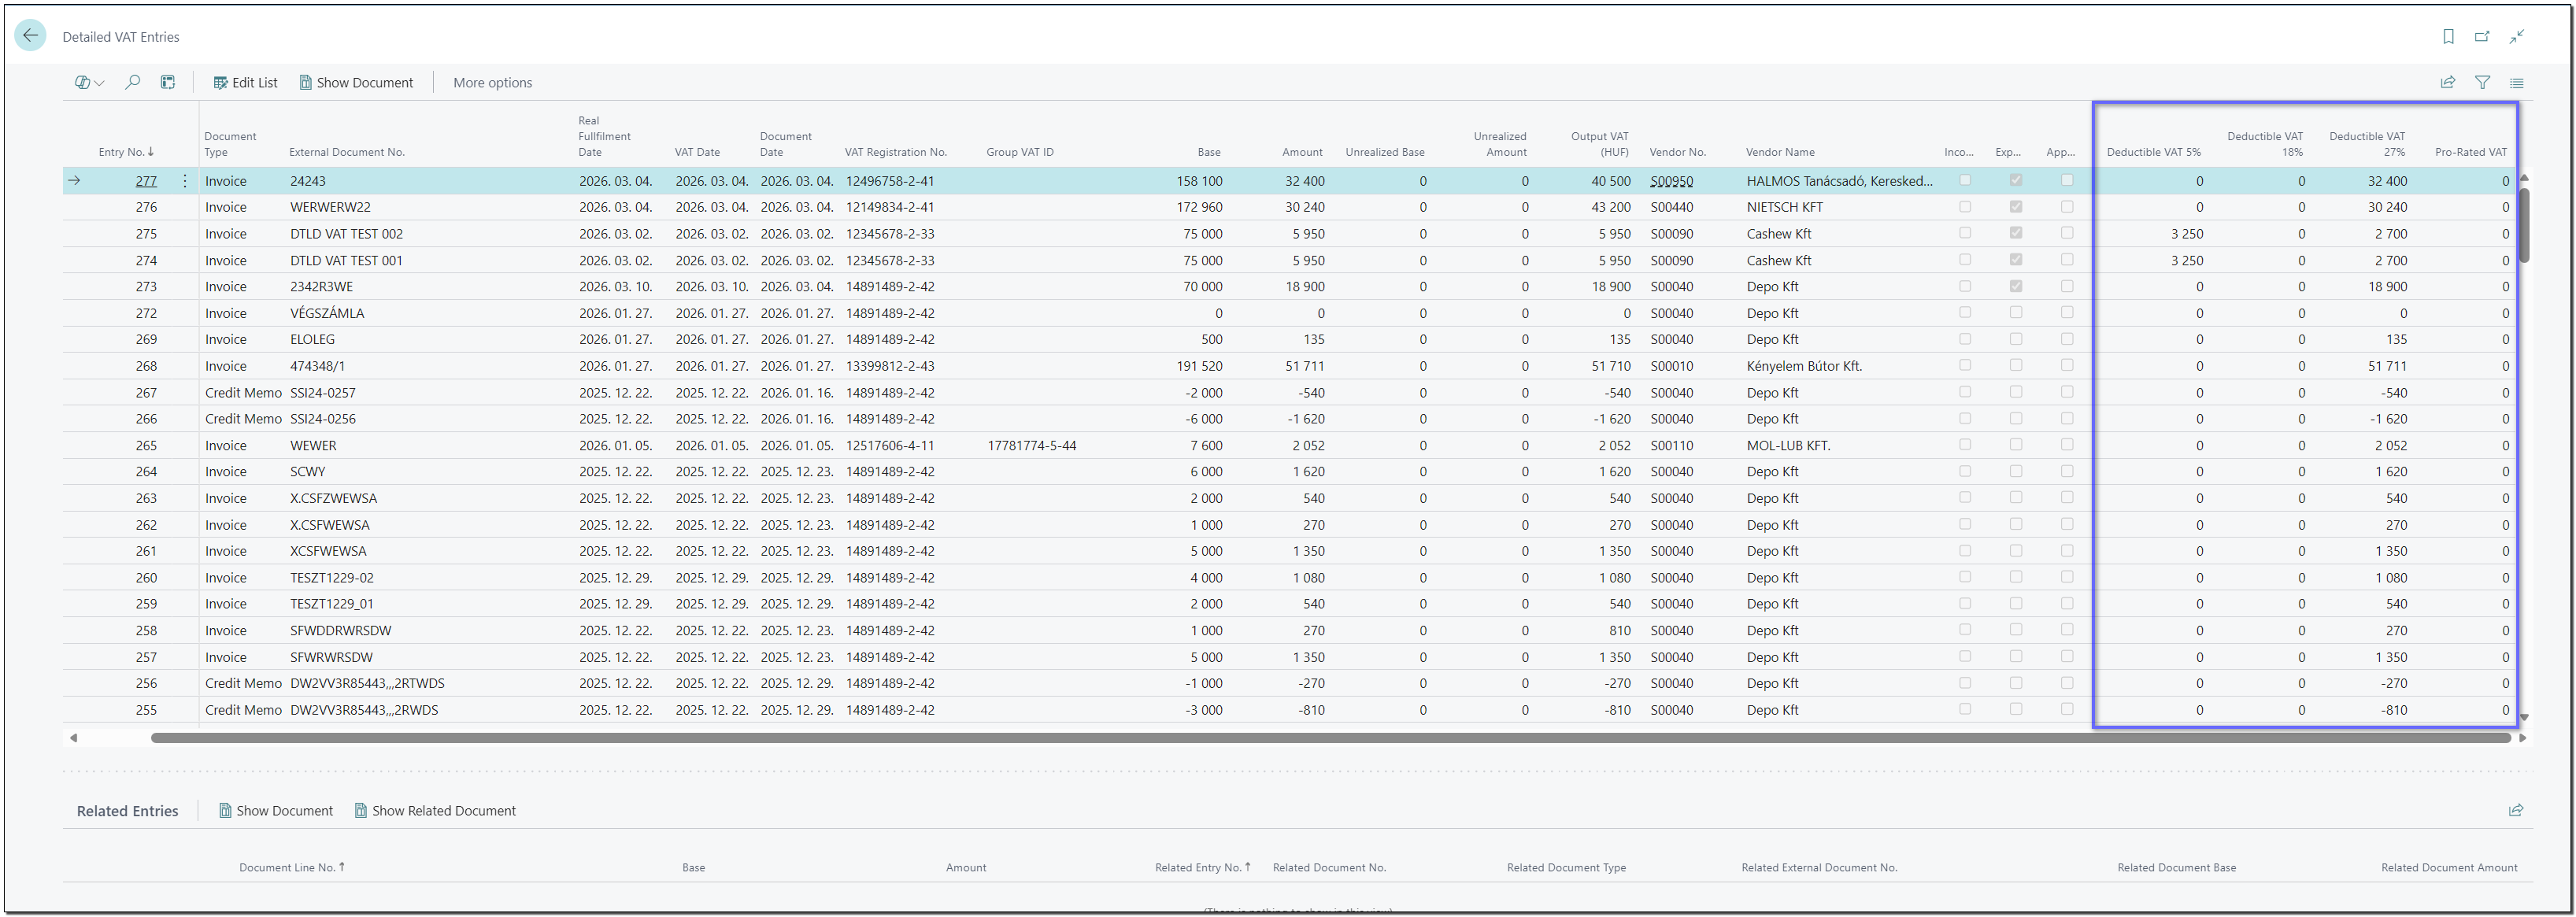The image size is (2576, 917).
Task: Open the list view layout icon
Action: tap(2516, 83)
